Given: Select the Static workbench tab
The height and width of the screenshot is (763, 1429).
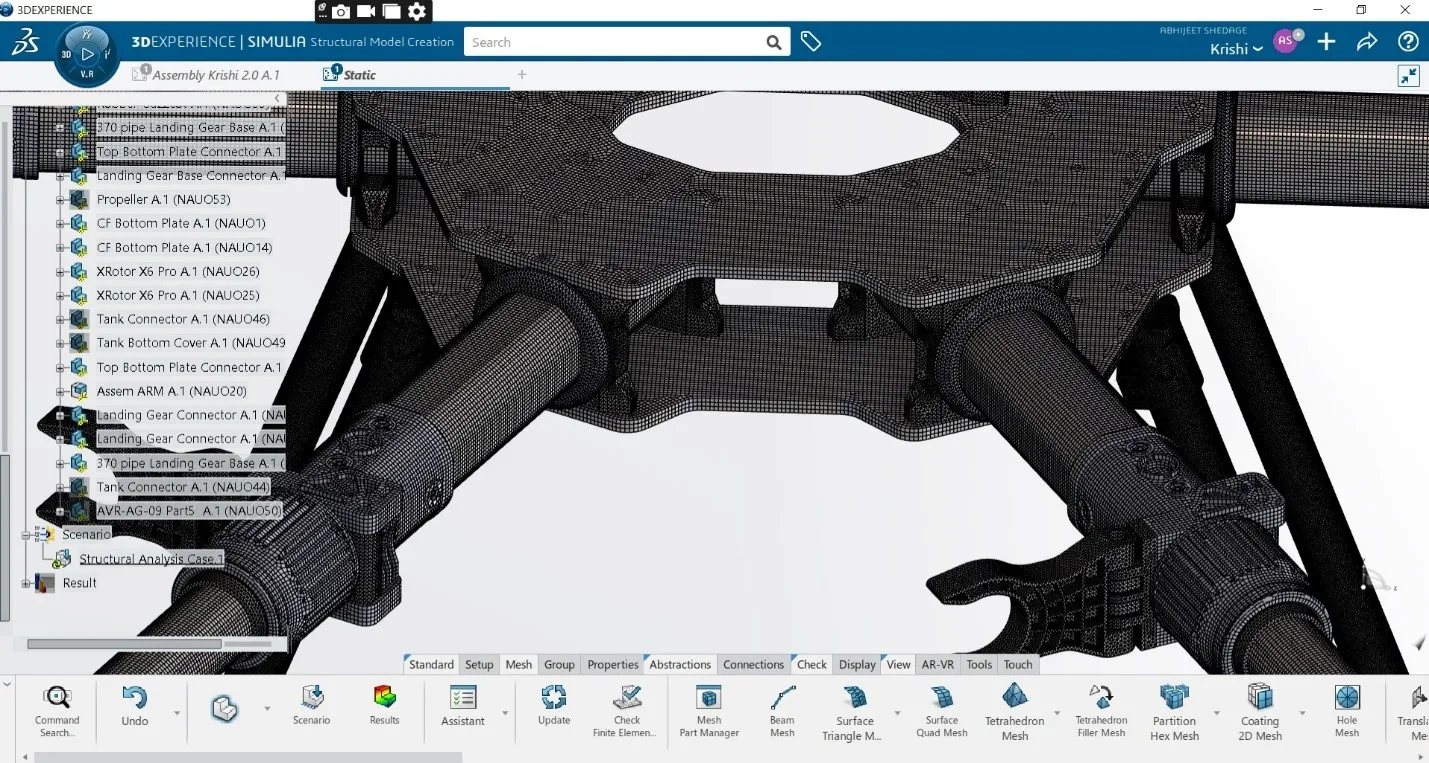Looking at the screenshot, I should click(x=362, y=74).
